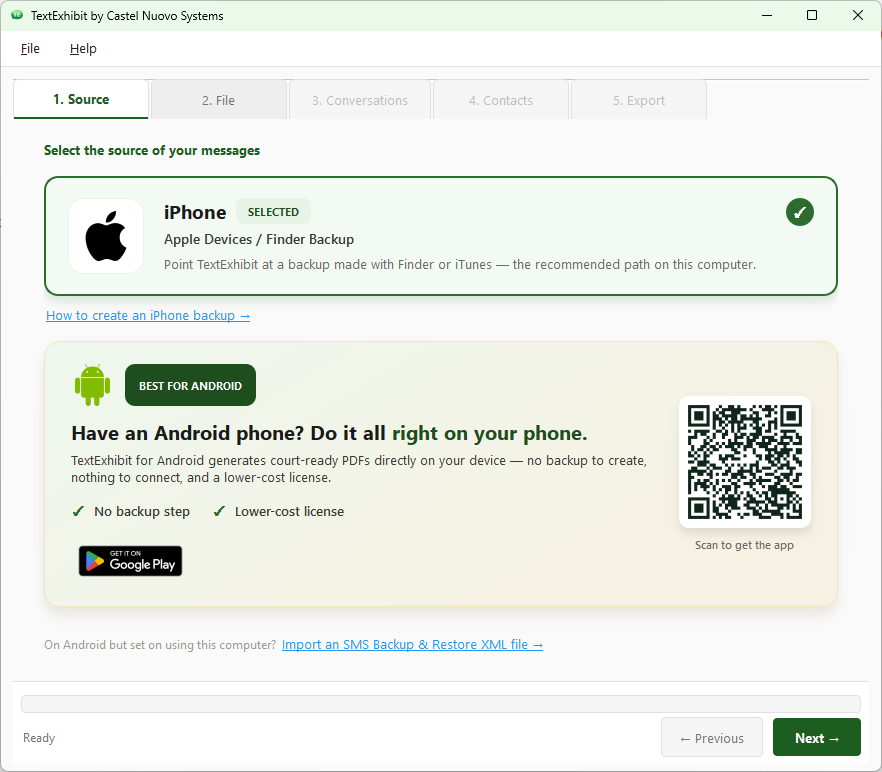Click the Android robot icon
The width and height of the screenshot is (882, 772).
click(92, 385)
